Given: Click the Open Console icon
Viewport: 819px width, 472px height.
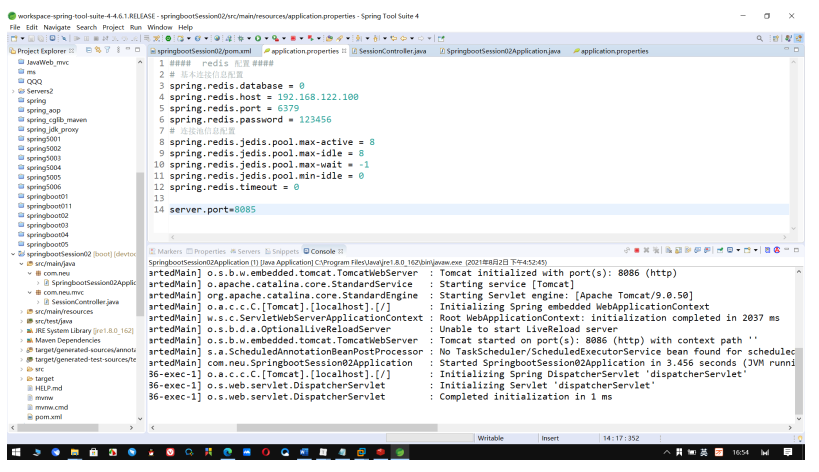Looking at the screenshot, I should (747, 251).
